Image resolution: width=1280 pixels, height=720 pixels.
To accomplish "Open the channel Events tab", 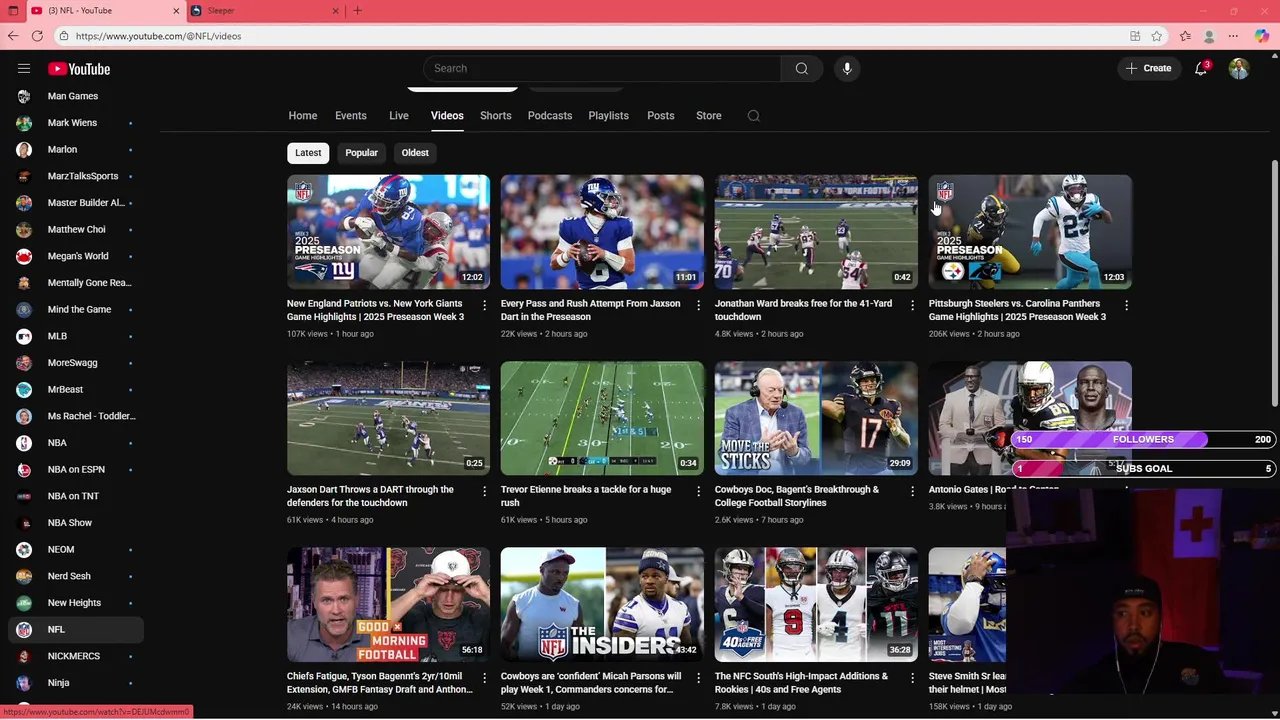I will [x=351, y=116].
